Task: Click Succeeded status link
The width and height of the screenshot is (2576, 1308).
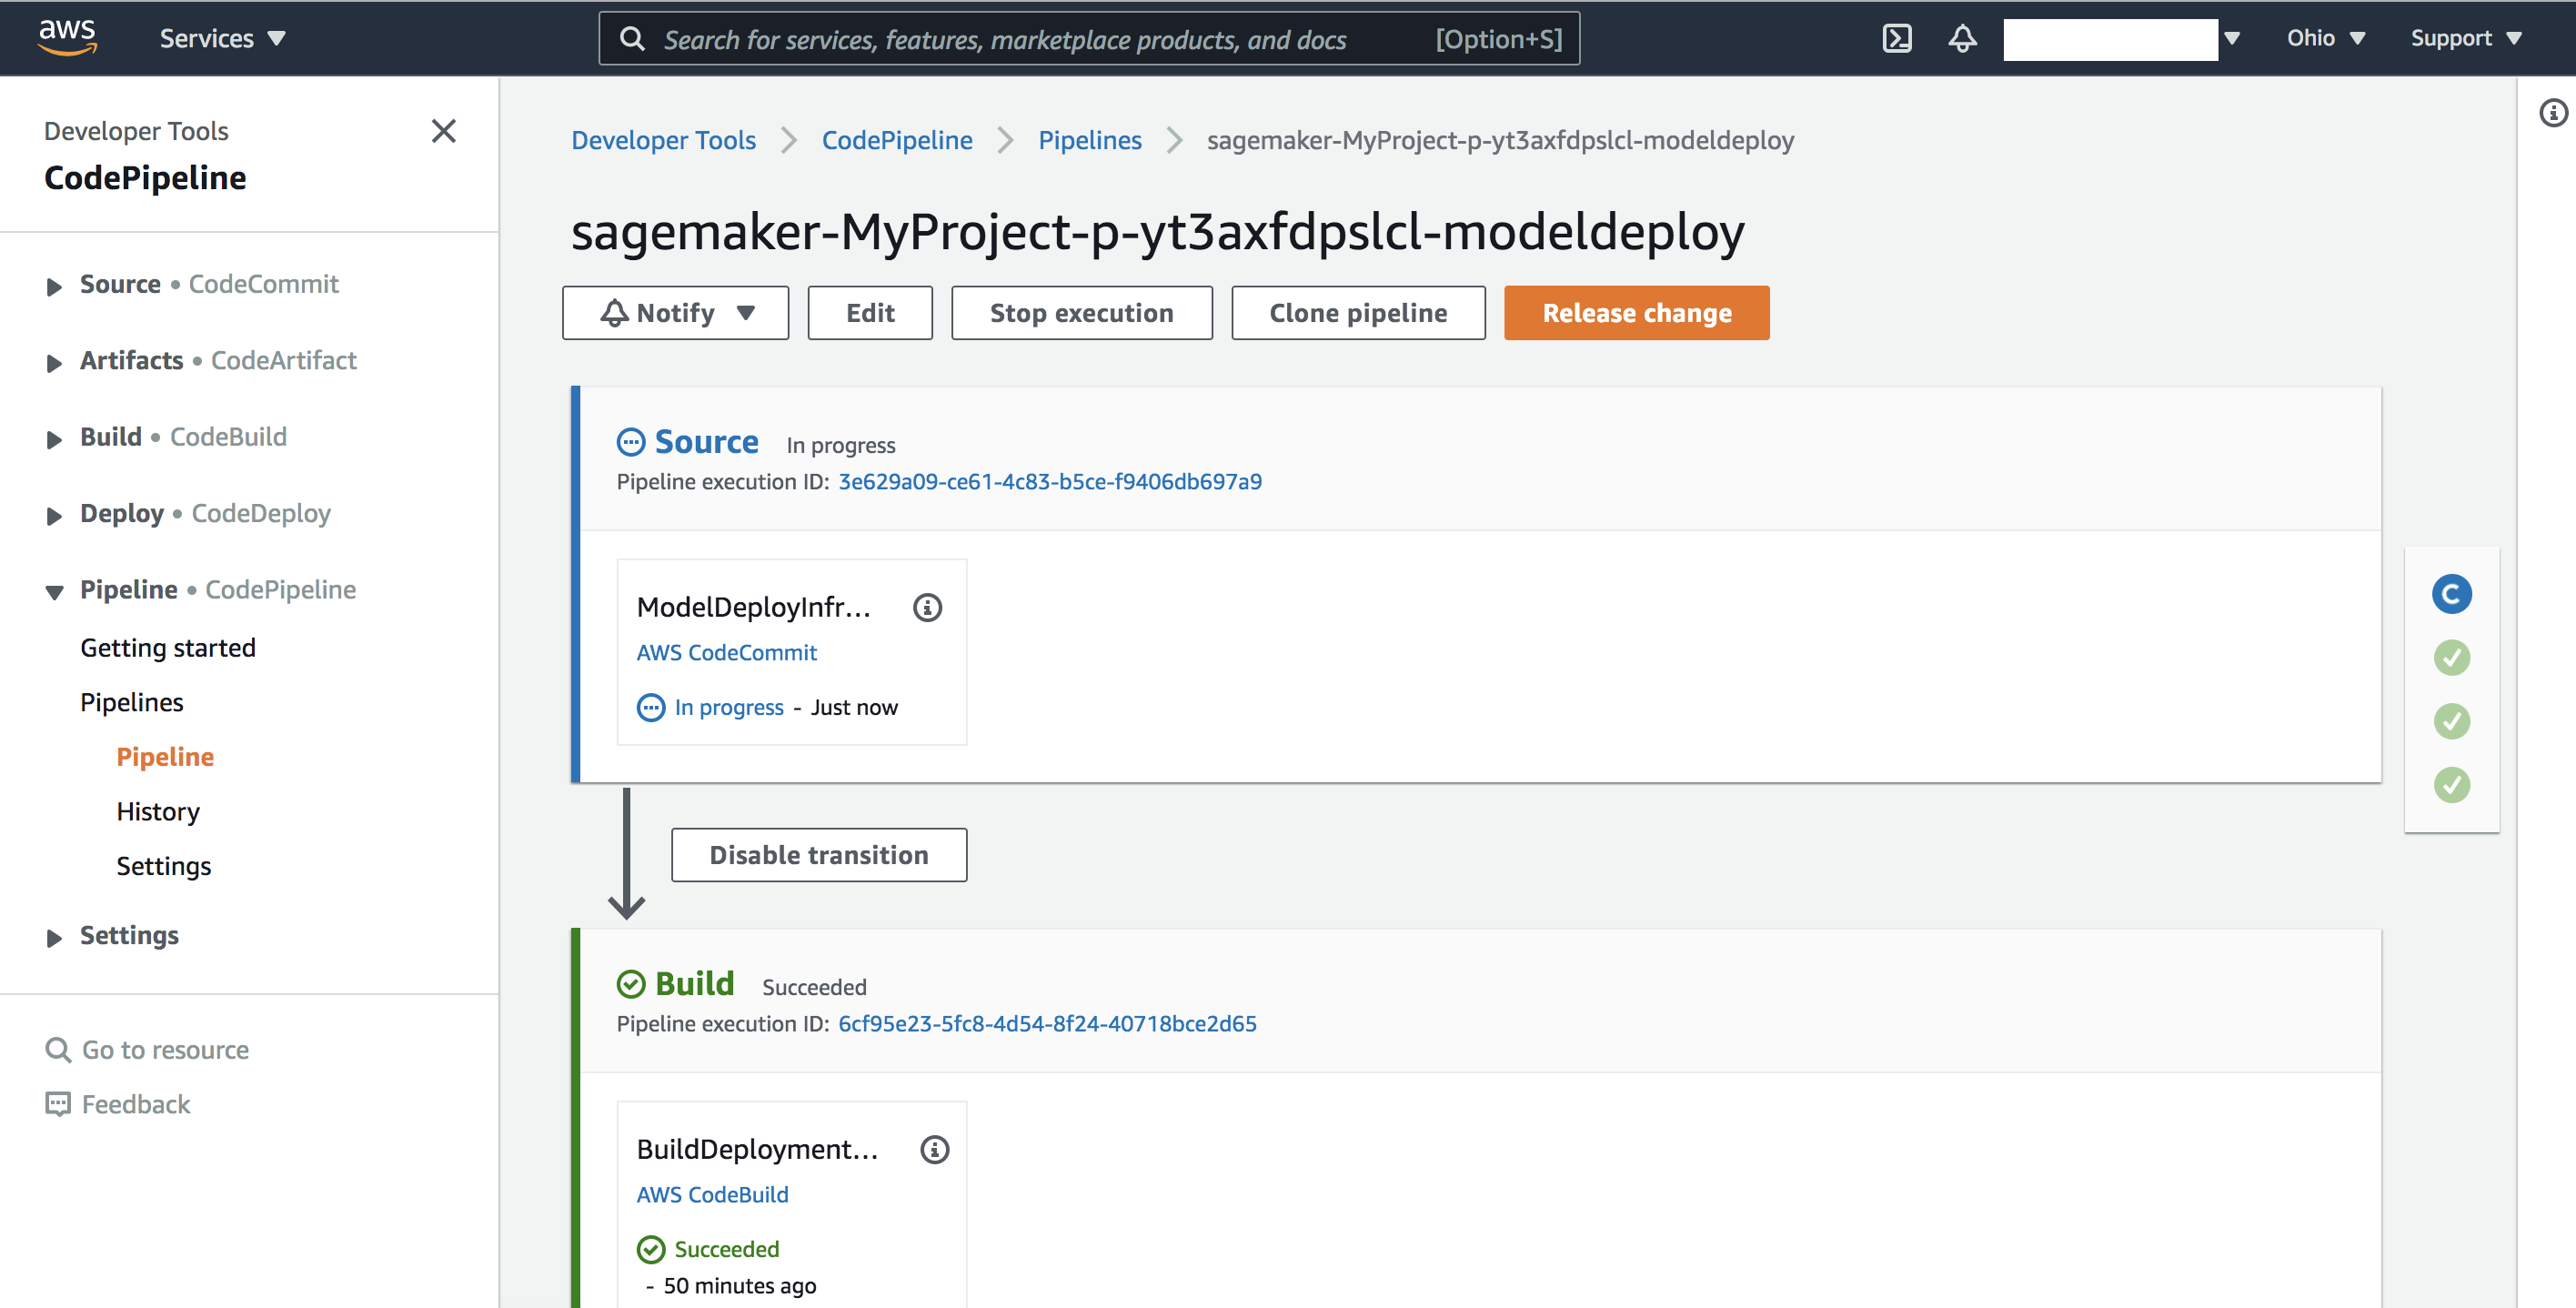Action: pos(727,1249)
